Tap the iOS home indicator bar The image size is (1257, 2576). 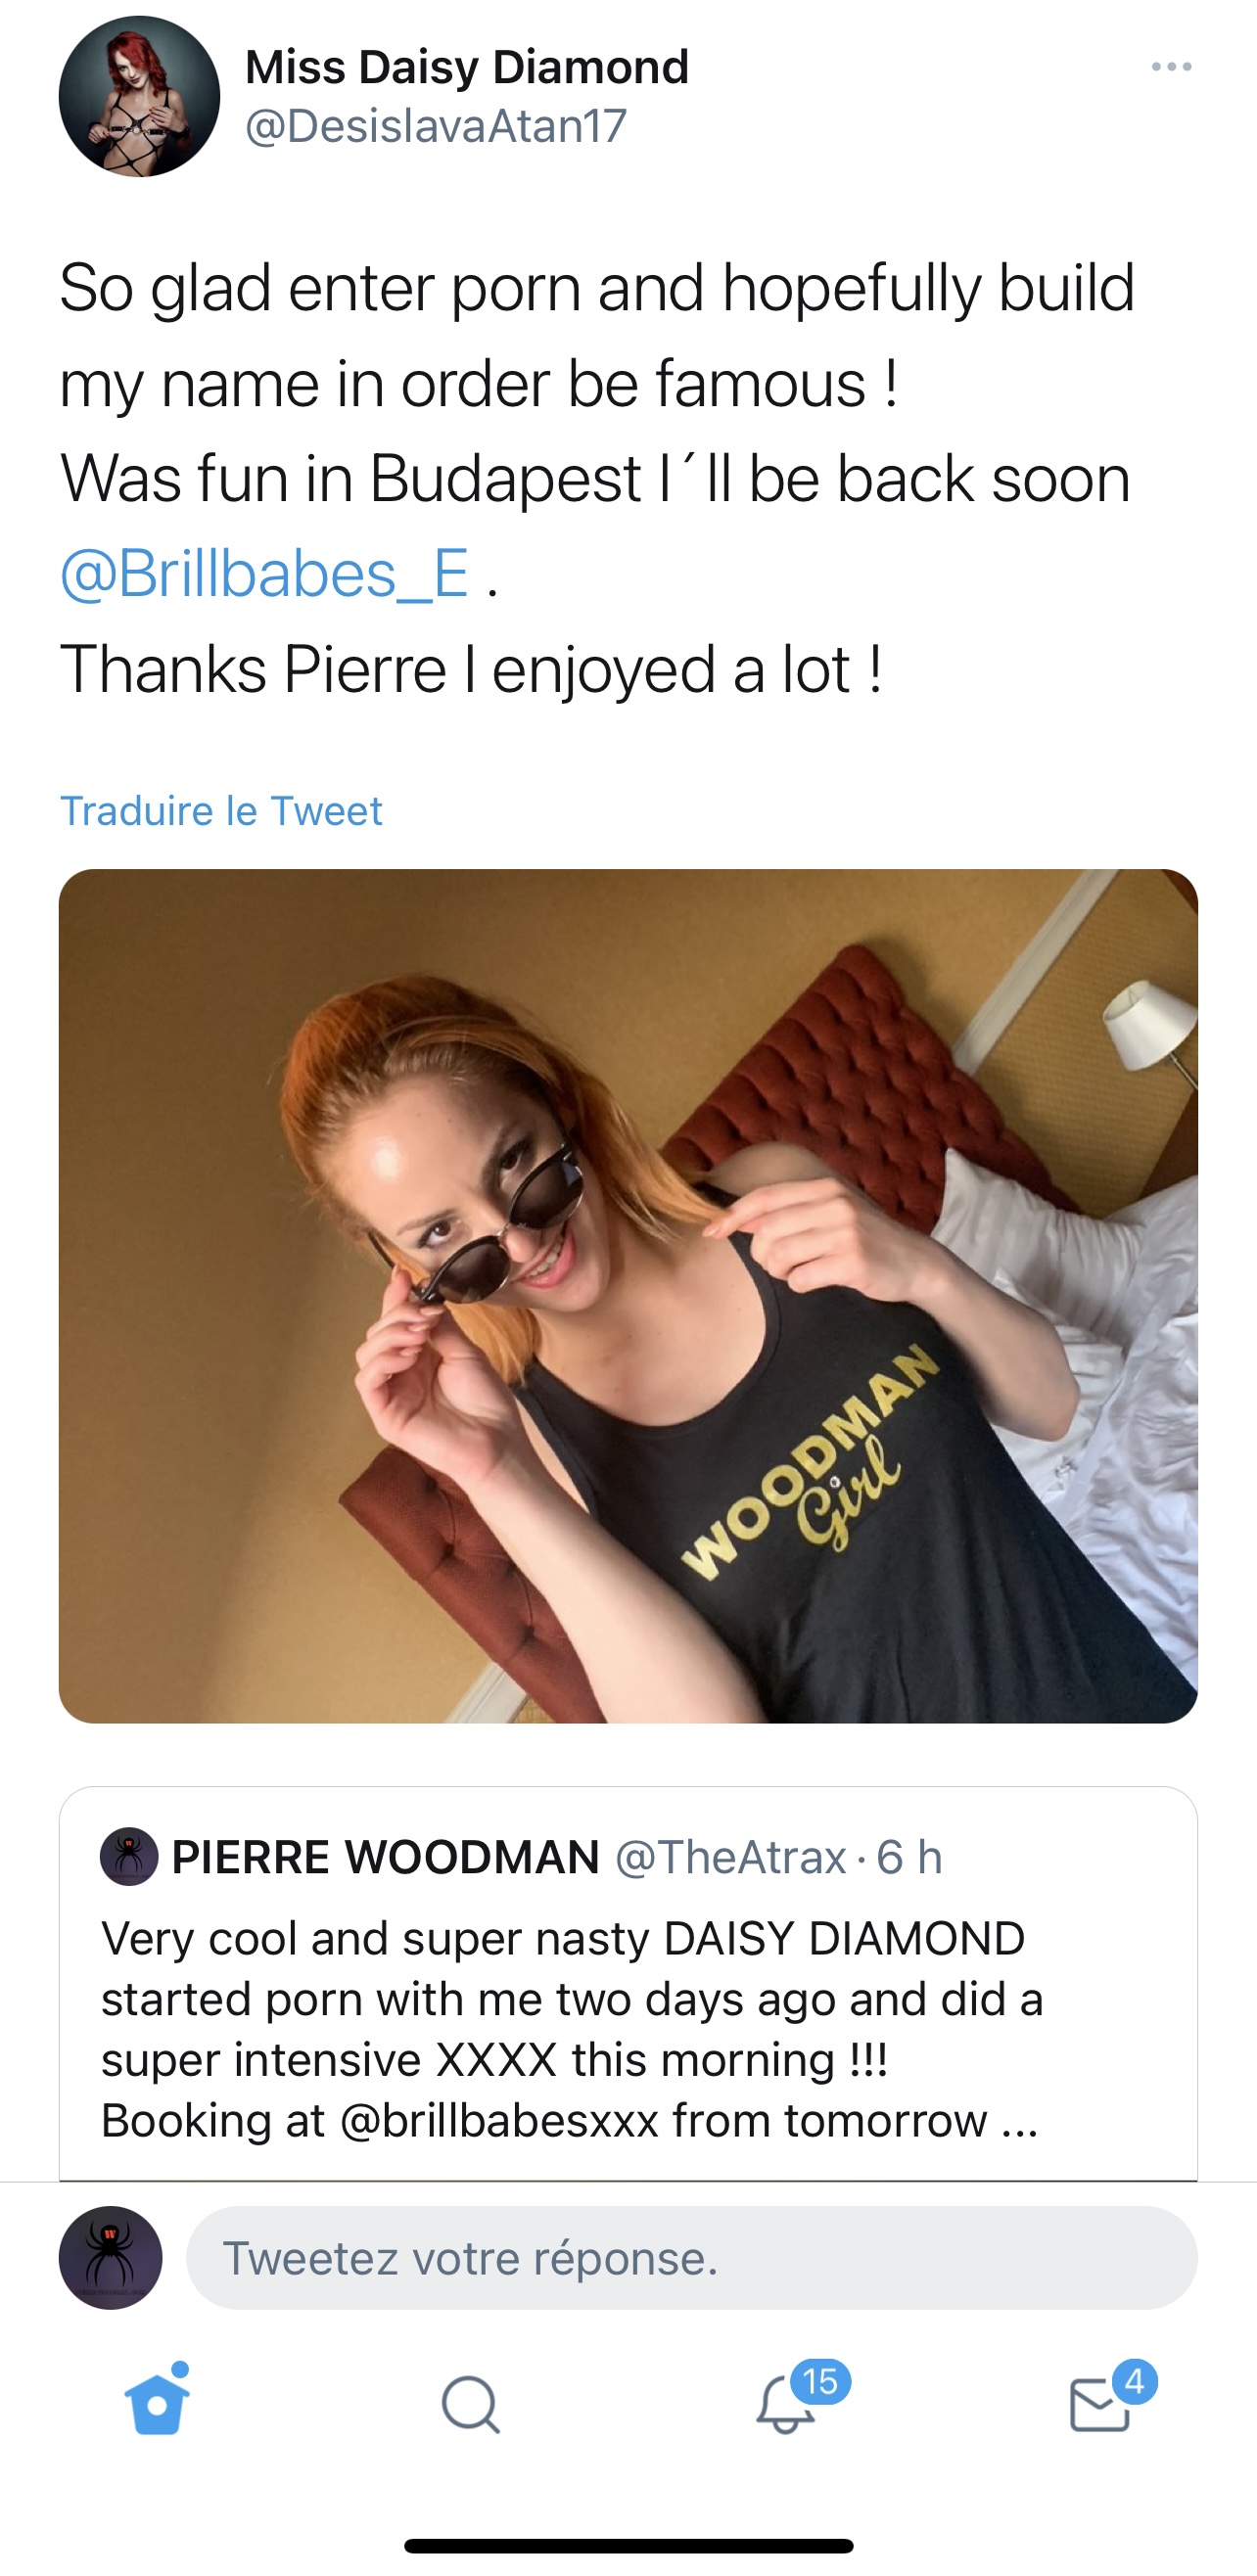[x=628, y=2546]
